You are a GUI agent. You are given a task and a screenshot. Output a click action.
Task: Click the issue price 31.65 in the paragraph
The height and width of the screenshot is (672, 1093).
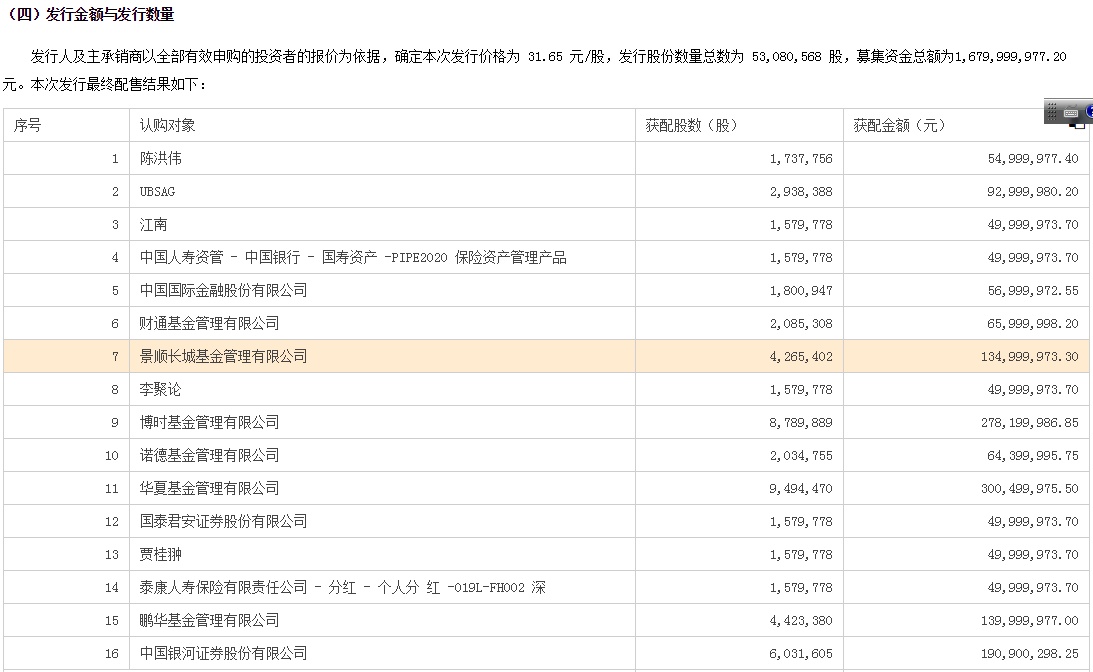click(x=545, y=56)
